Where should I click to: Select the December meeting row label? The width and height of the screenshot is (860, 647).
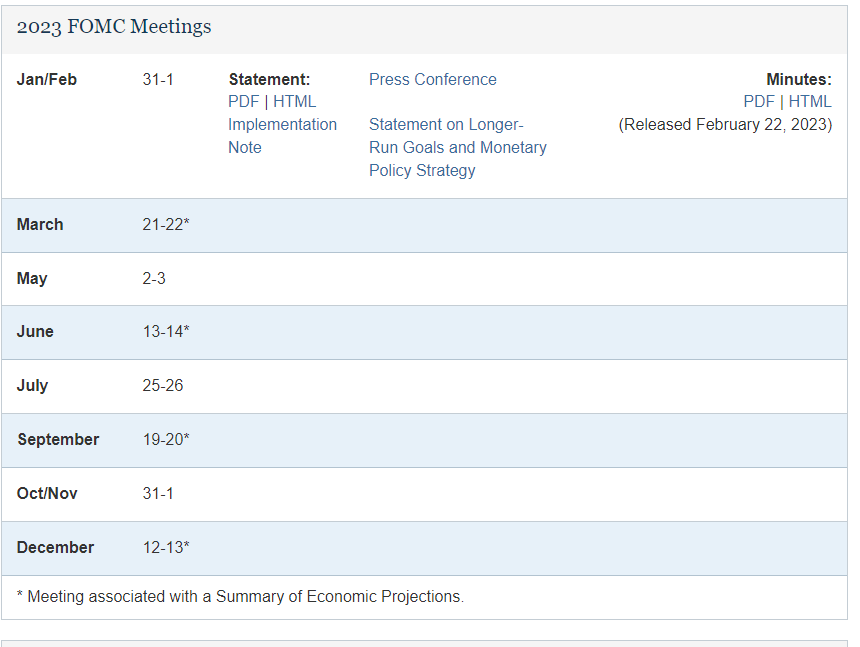[55, 548]
